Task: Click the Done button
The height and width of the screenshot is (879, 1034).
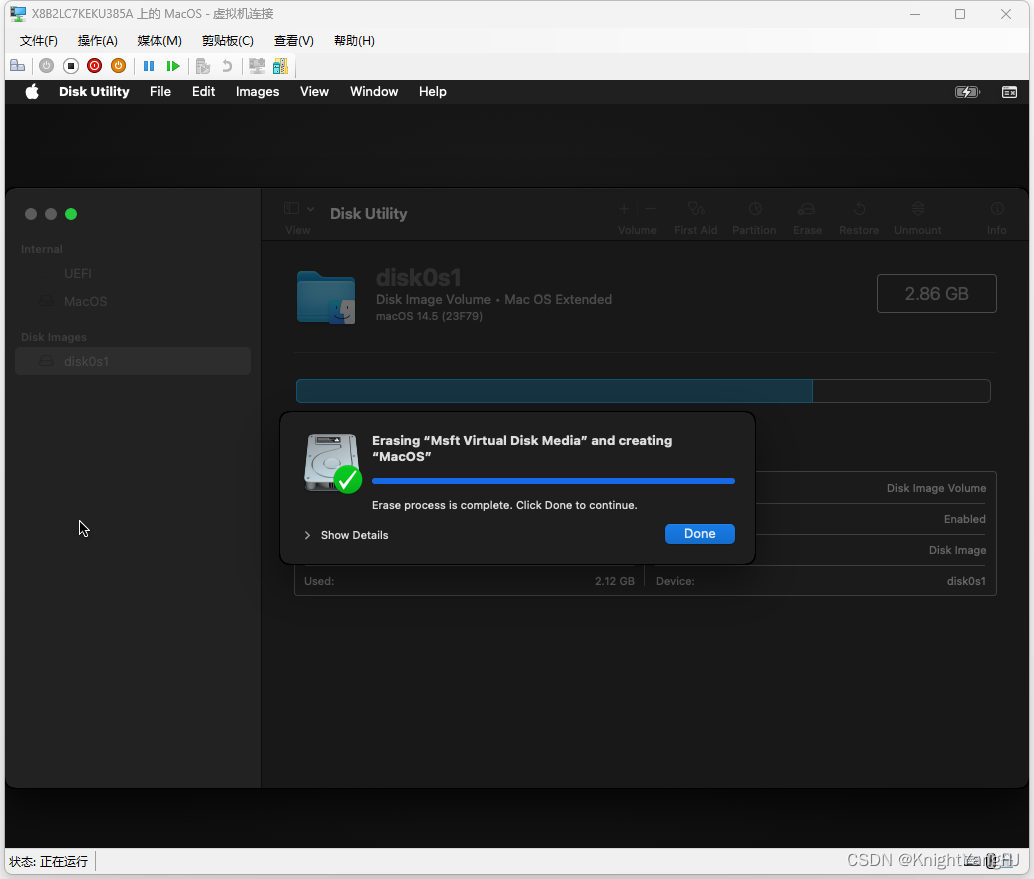Action: point(699,533)
